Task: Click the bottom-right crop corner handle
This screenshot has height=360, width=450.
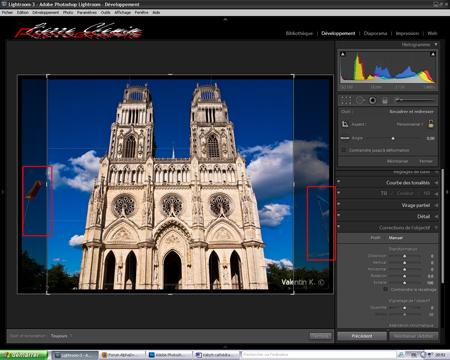Action: click(293, 293)
